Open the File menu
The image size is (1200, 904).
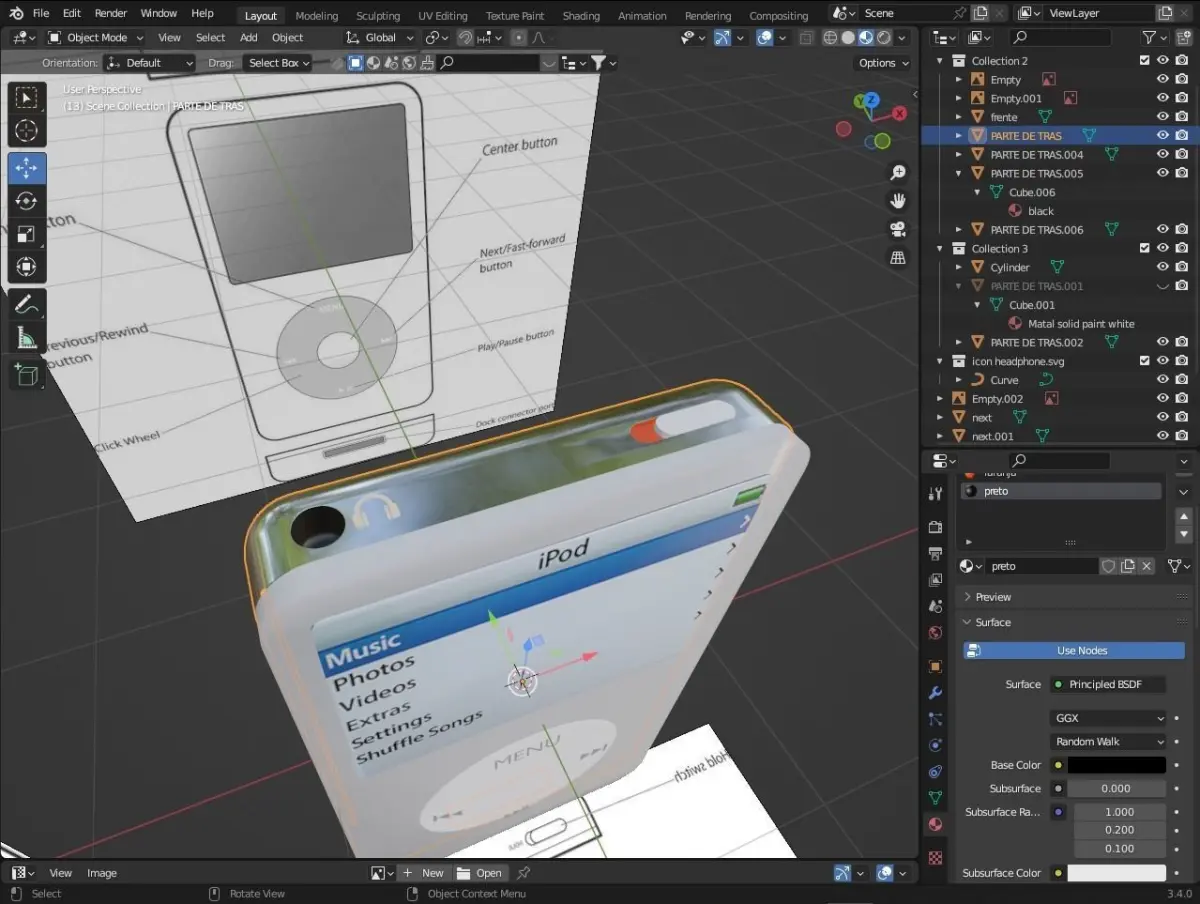pyautogui.click(x=41, y=13)
